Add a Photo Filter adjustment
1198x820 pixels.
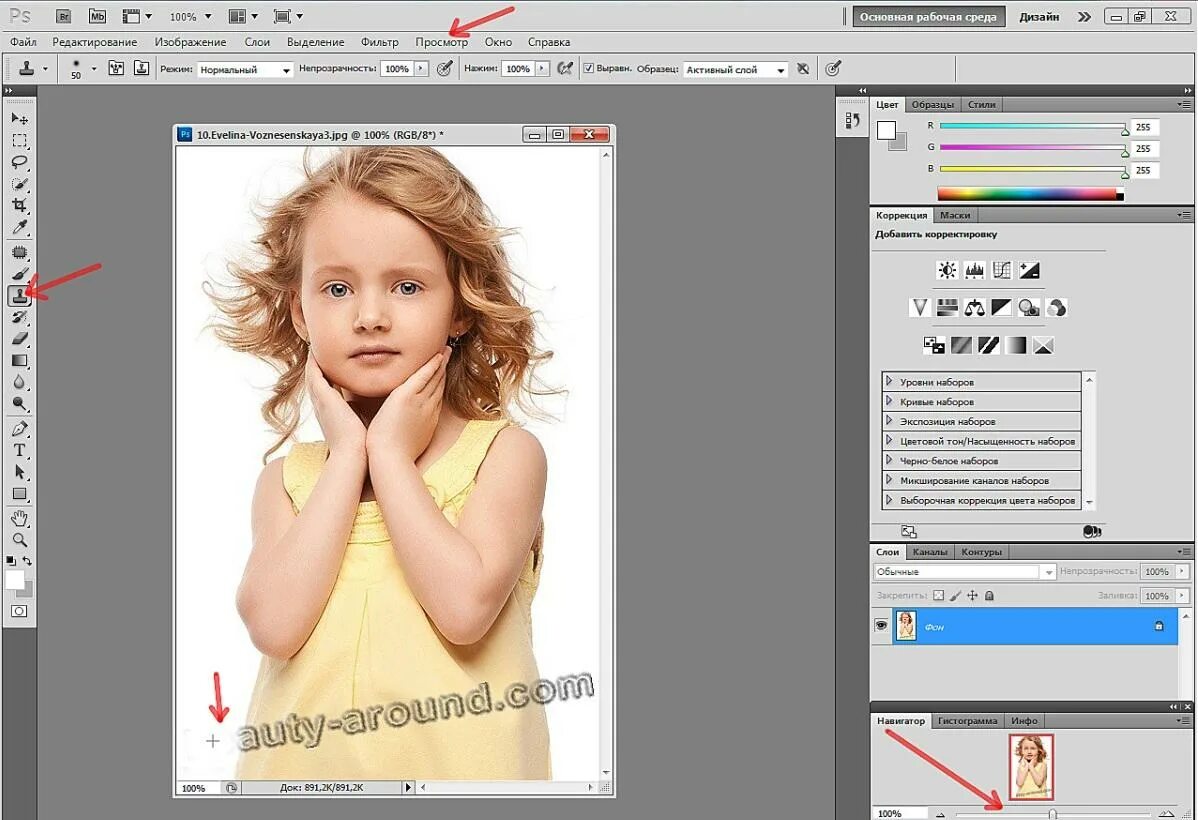pos(1029,307)
